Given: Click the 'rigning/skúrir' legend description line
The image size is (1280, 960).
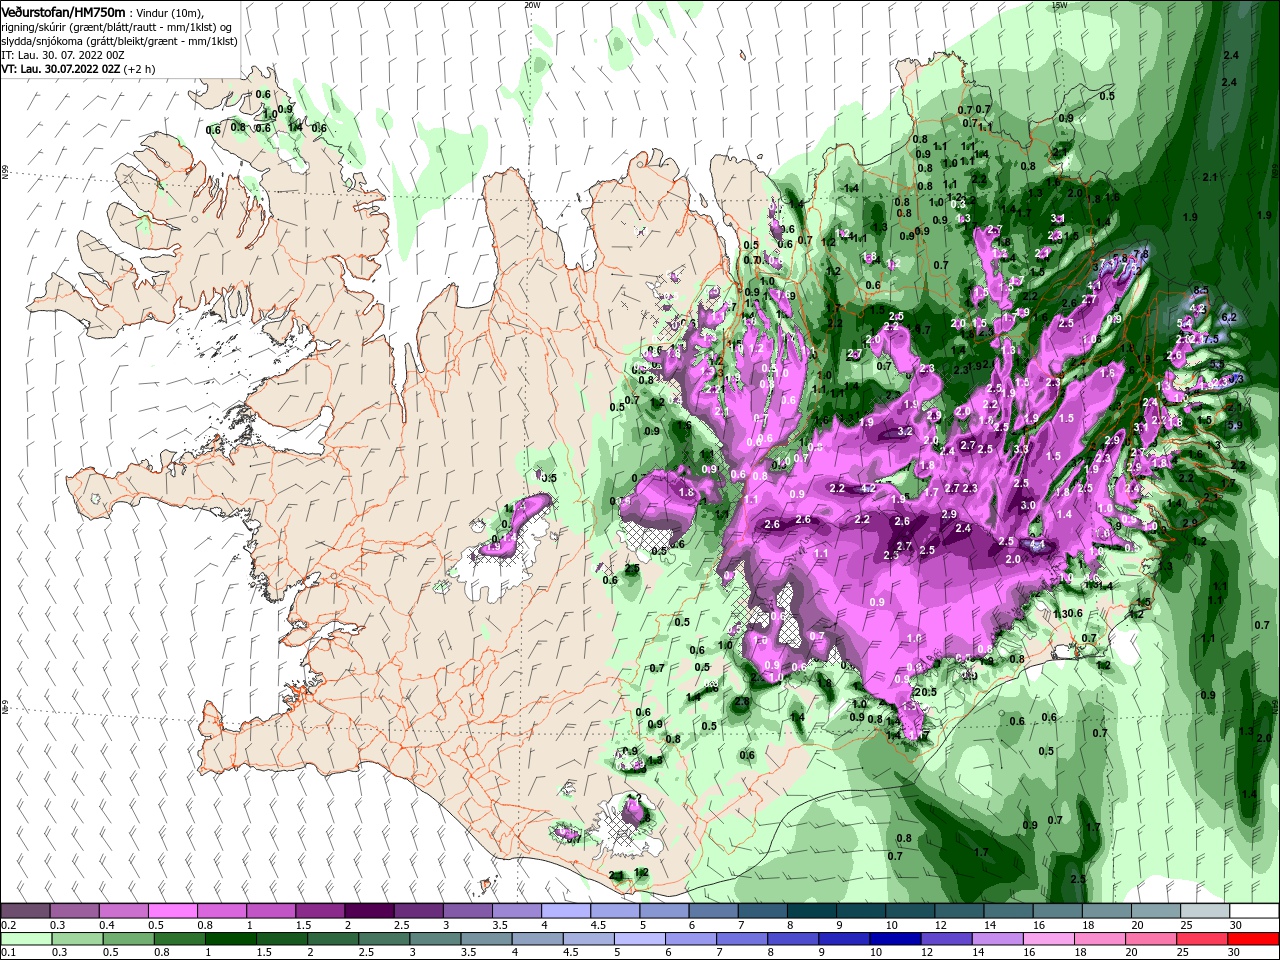Looking at the screenshot, I should 117,27.
